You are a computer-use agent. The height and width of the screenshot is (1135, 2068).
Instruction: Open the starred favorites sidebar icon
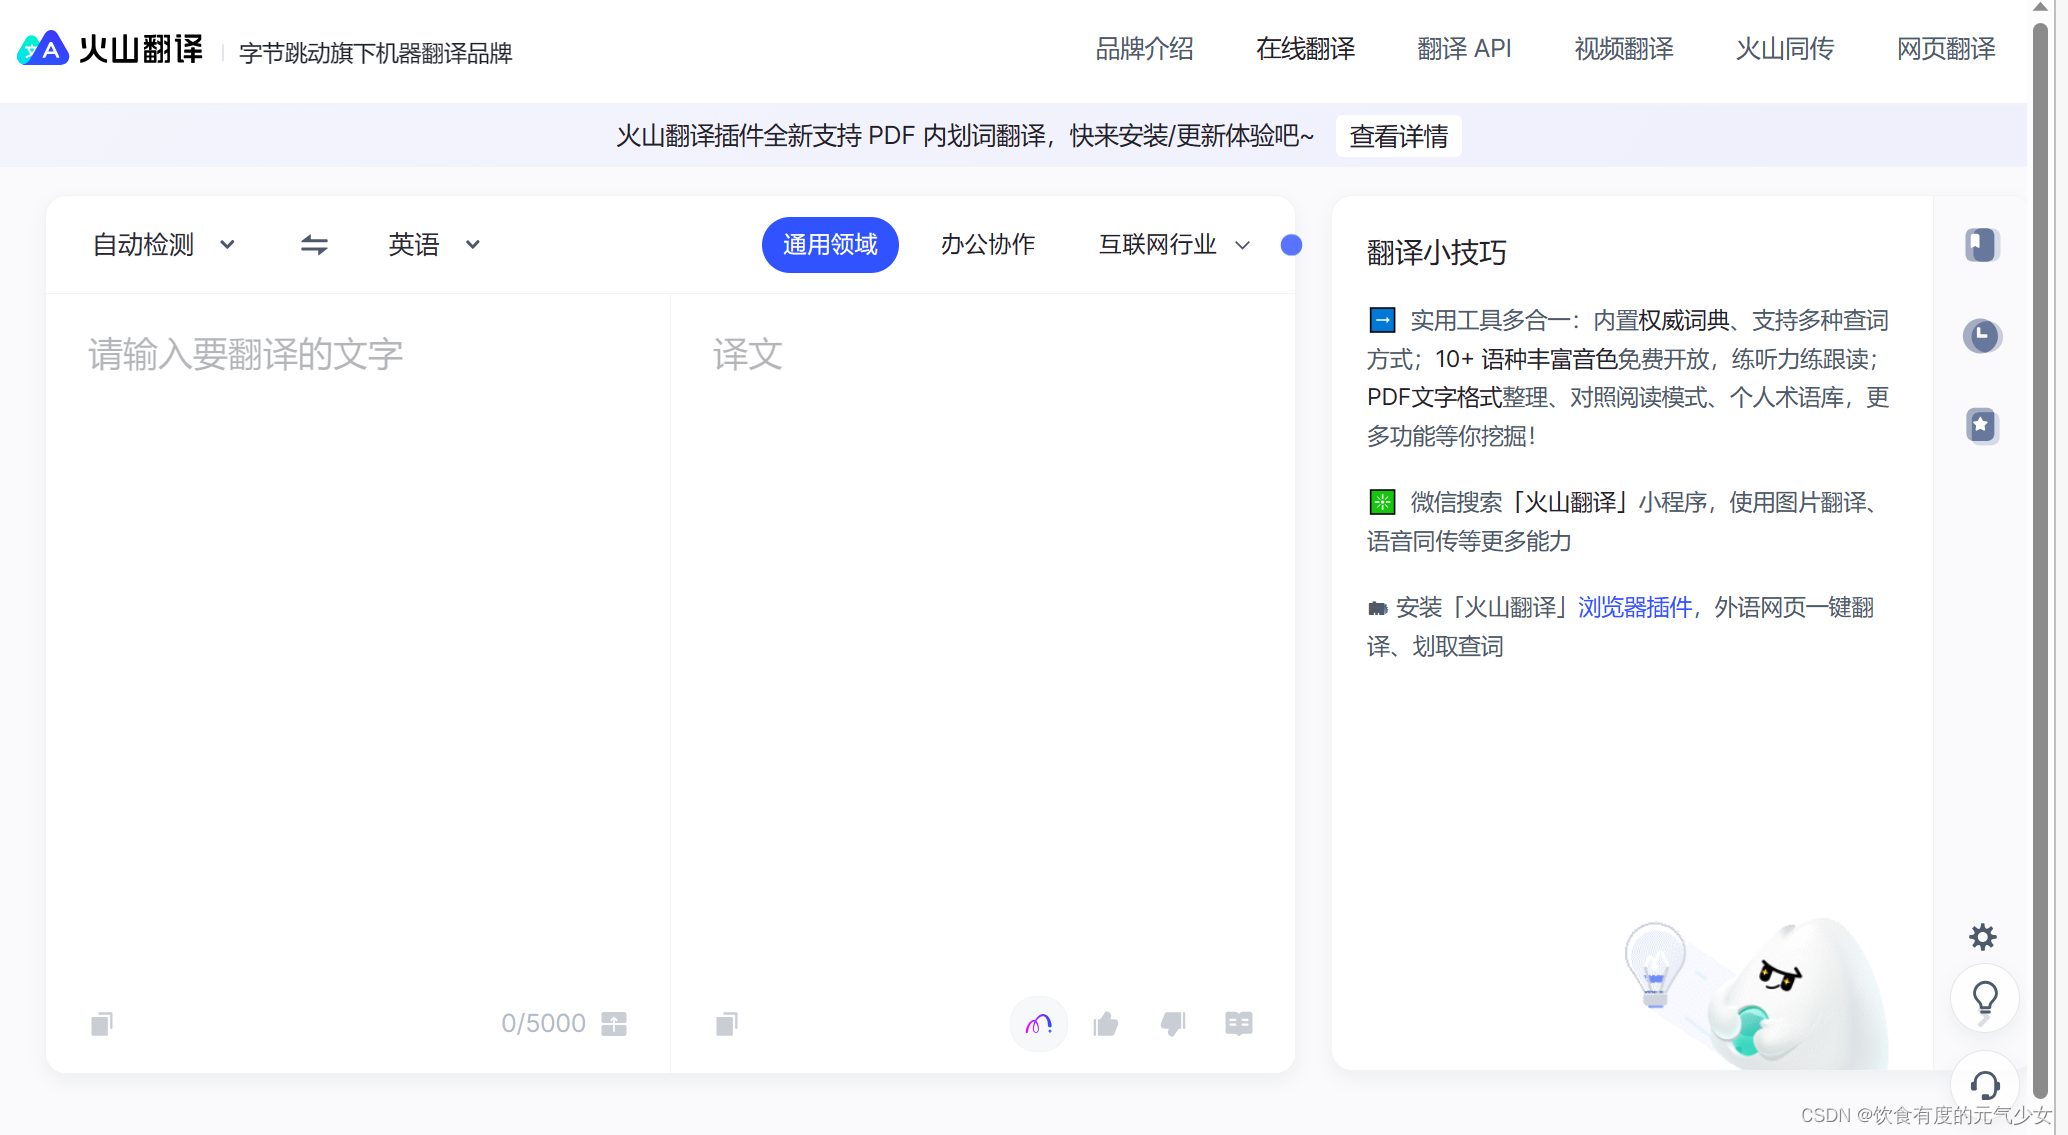click(1981, 426)
